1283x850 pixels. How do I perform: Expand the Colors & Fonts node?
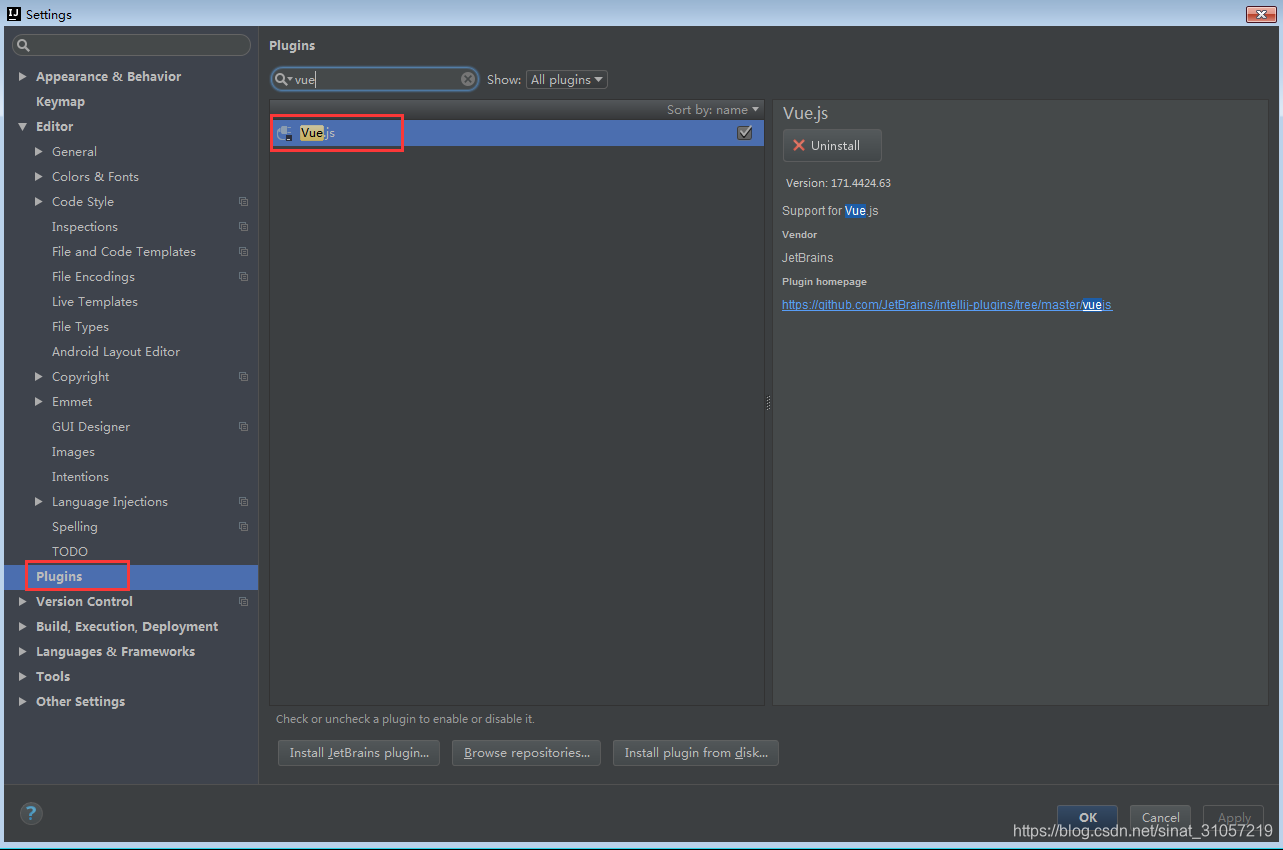click(39, 176)
